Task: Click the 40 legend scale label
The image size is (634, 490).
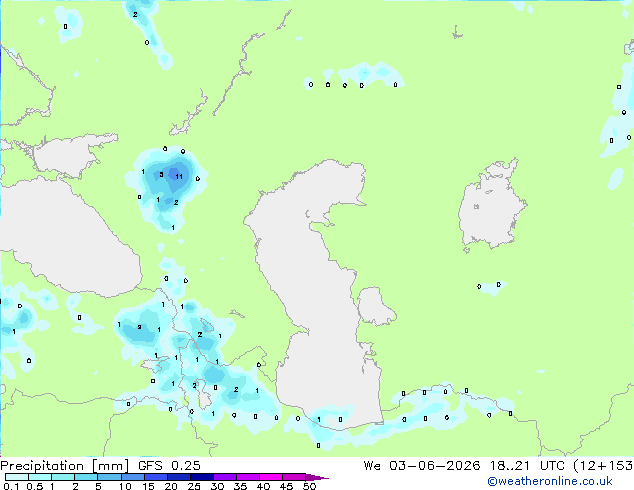Action: pyautogui.click(x=263, y=486)
